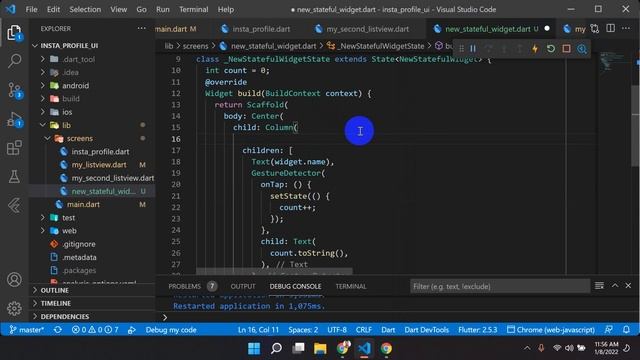Open the File menu
The image size is (640, 360).
point(31,9)
